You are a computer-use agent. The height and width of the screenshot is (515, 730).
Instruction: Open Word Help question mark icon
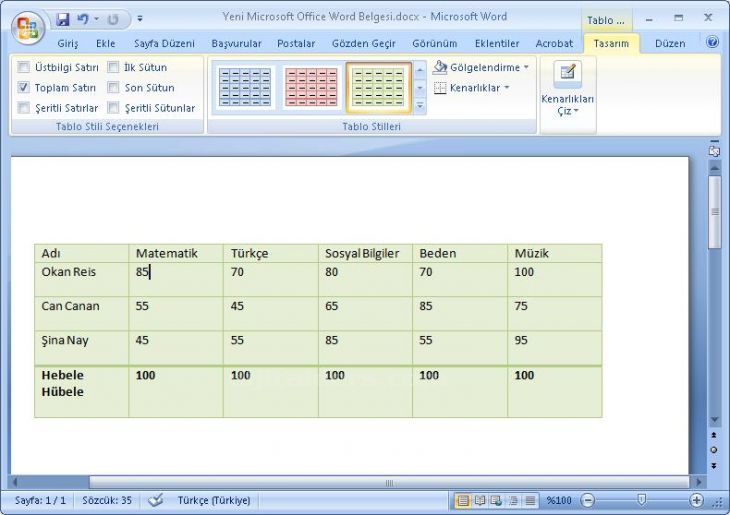click(712, 42)
